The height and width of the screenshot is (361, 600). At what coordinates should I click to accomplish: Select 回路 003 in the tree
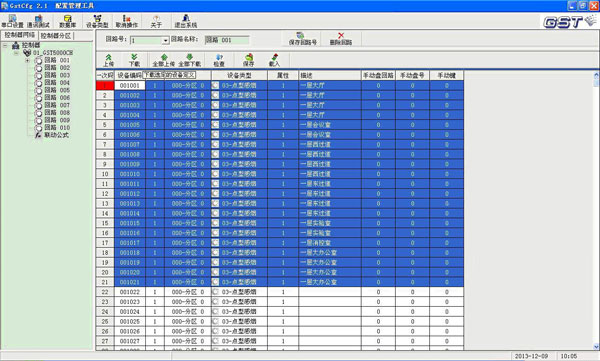(x=57, y=75)
